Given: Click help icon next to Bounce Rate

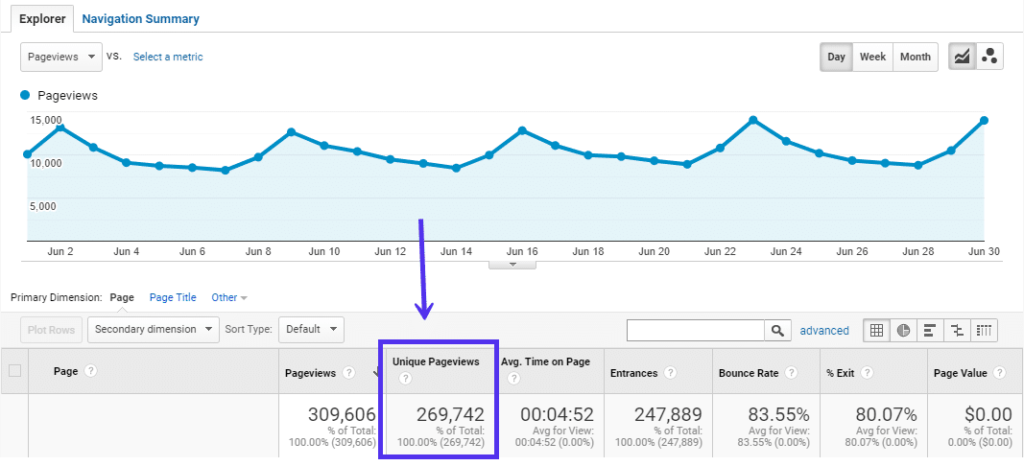Looking at the screenshot, I should (x=792, y=373).
